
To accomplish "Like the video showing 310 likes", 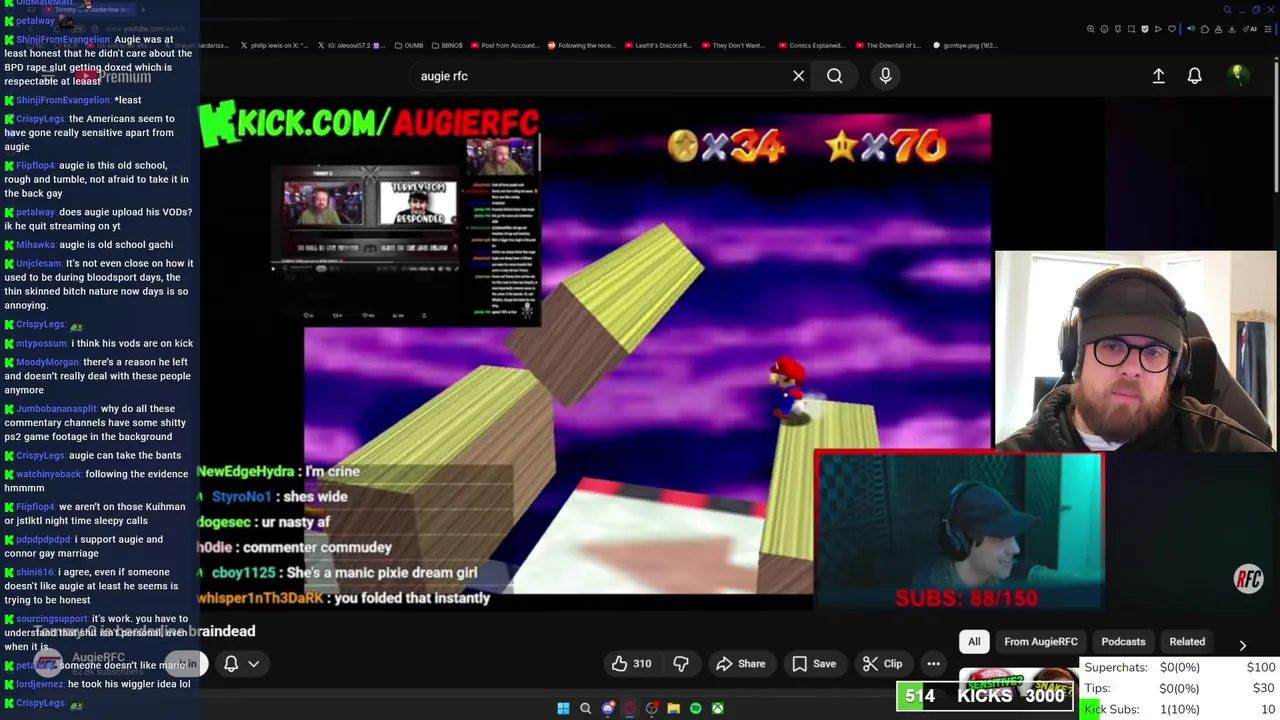I will [631, 664].
